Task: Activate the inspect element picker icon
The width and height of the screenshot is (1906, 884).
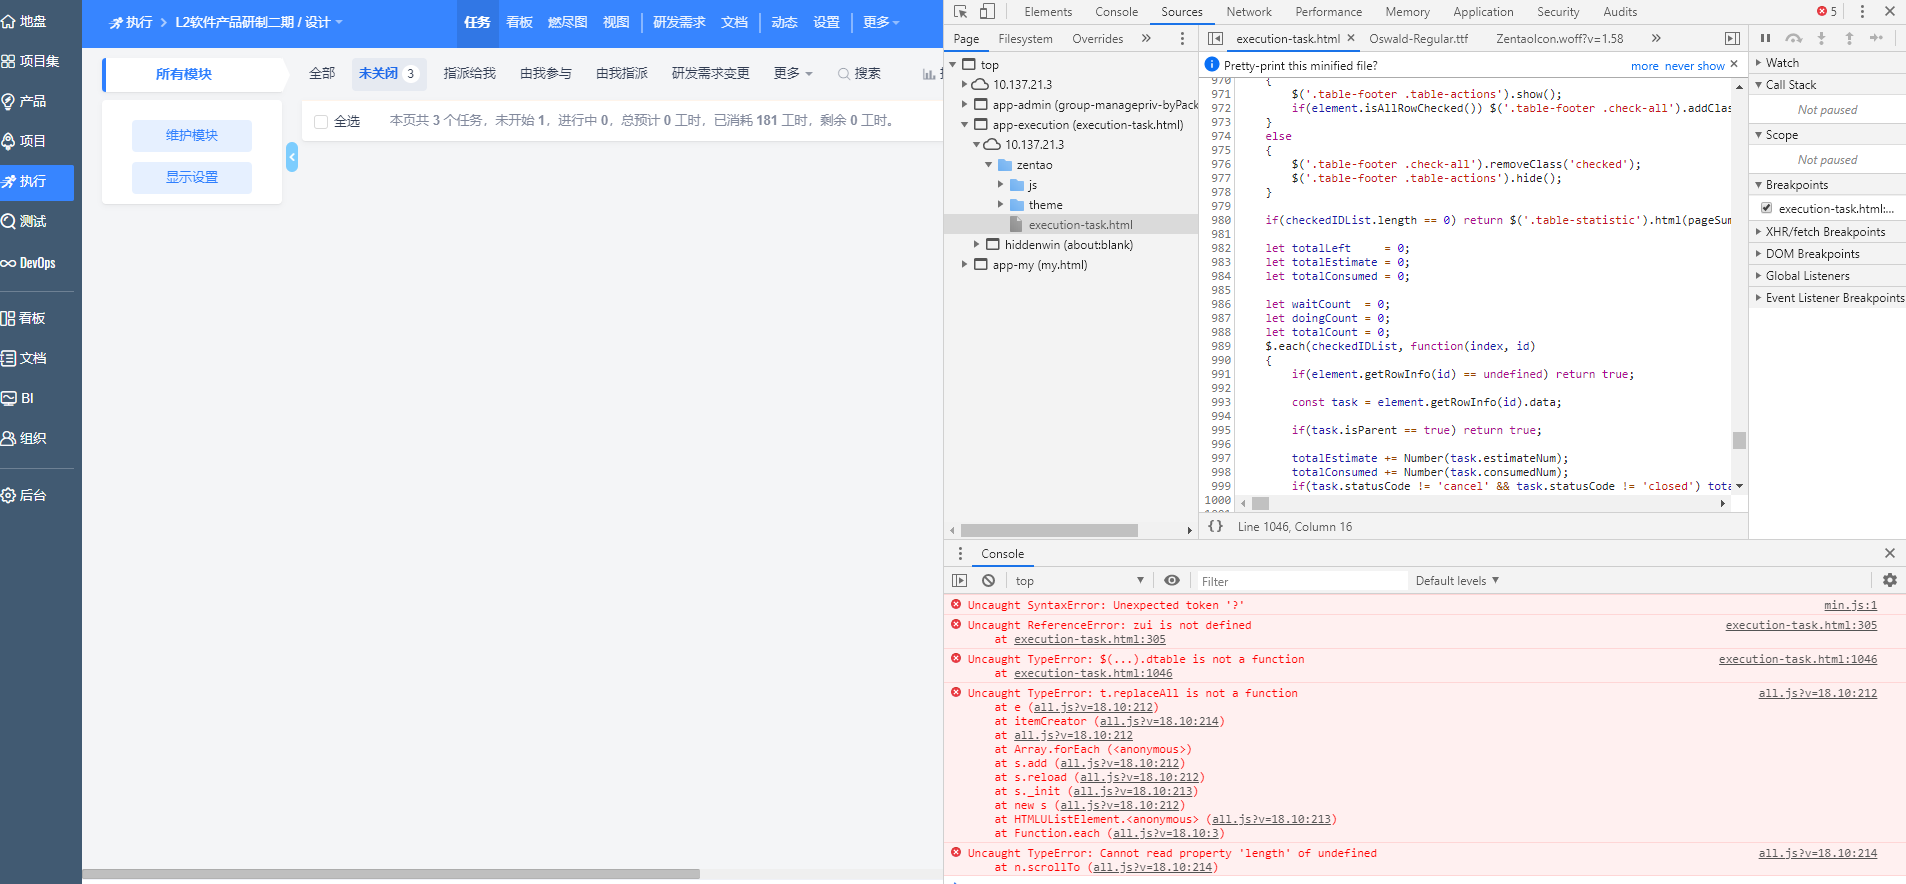Action: [x=961, y=12]
